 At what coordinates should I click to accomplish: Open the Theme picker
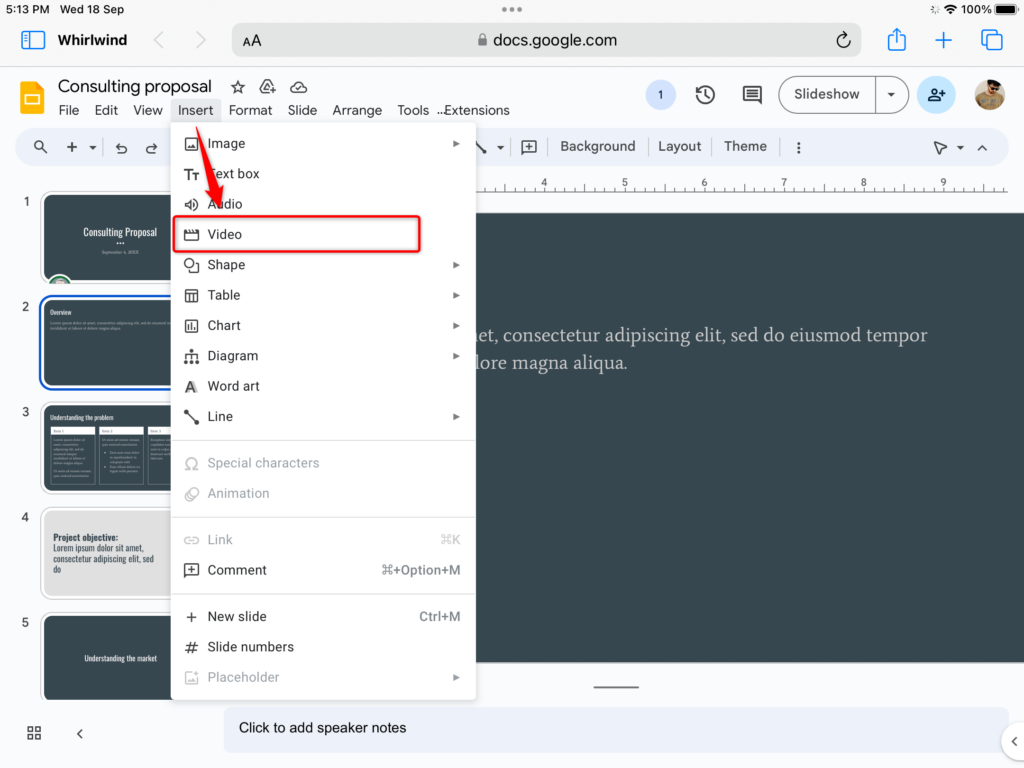pyautogui.click(x=745, y=146)
